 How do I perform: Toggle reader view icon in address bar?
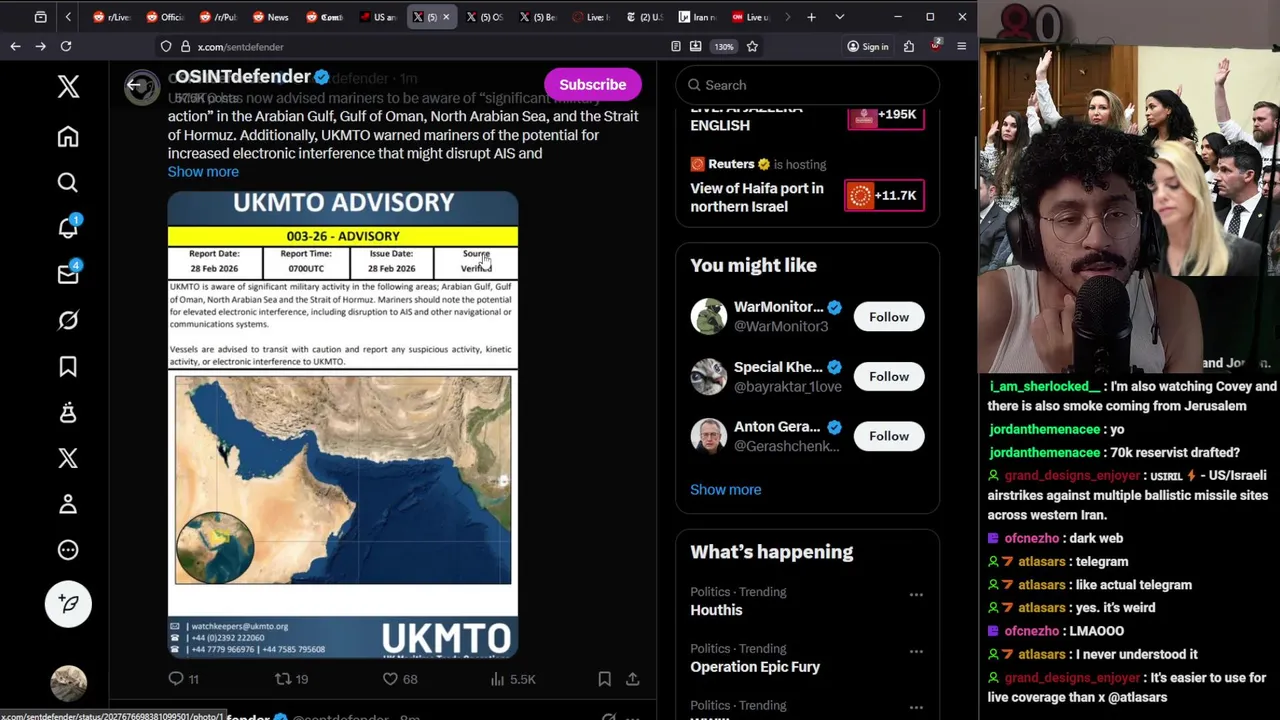676,46
